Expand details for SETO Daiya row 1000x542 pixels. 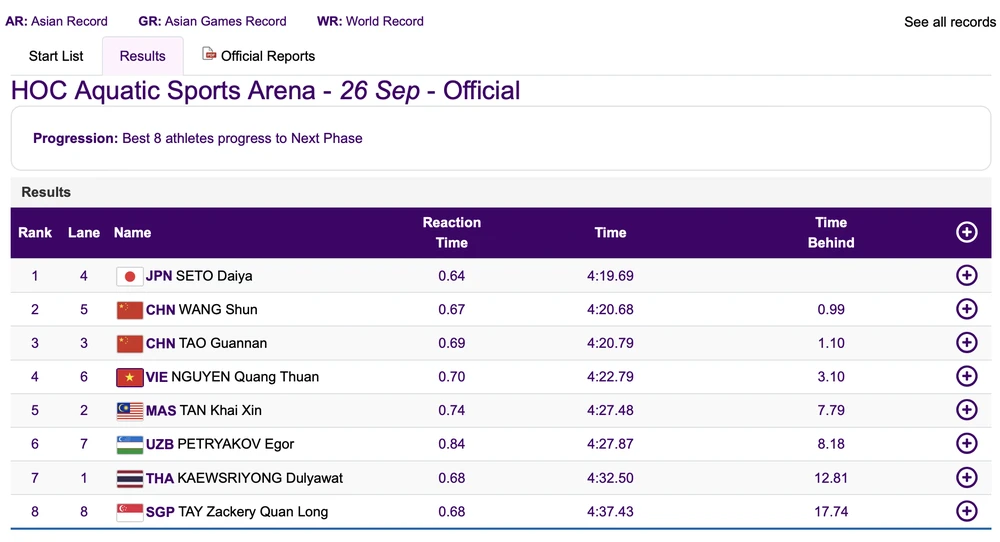click(x=966, y=276)
